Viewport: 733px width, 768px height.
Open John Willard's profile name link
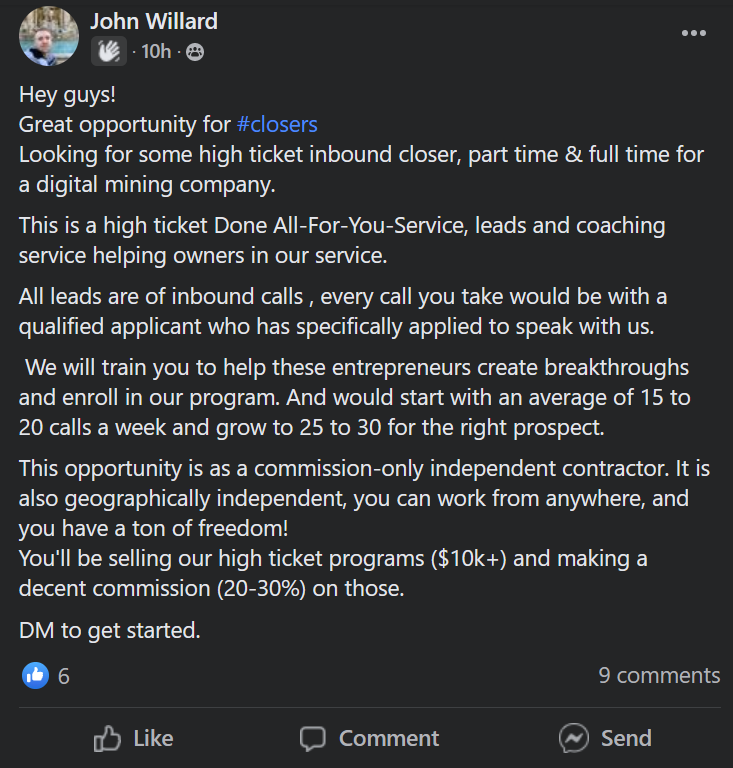click(153, 21)
